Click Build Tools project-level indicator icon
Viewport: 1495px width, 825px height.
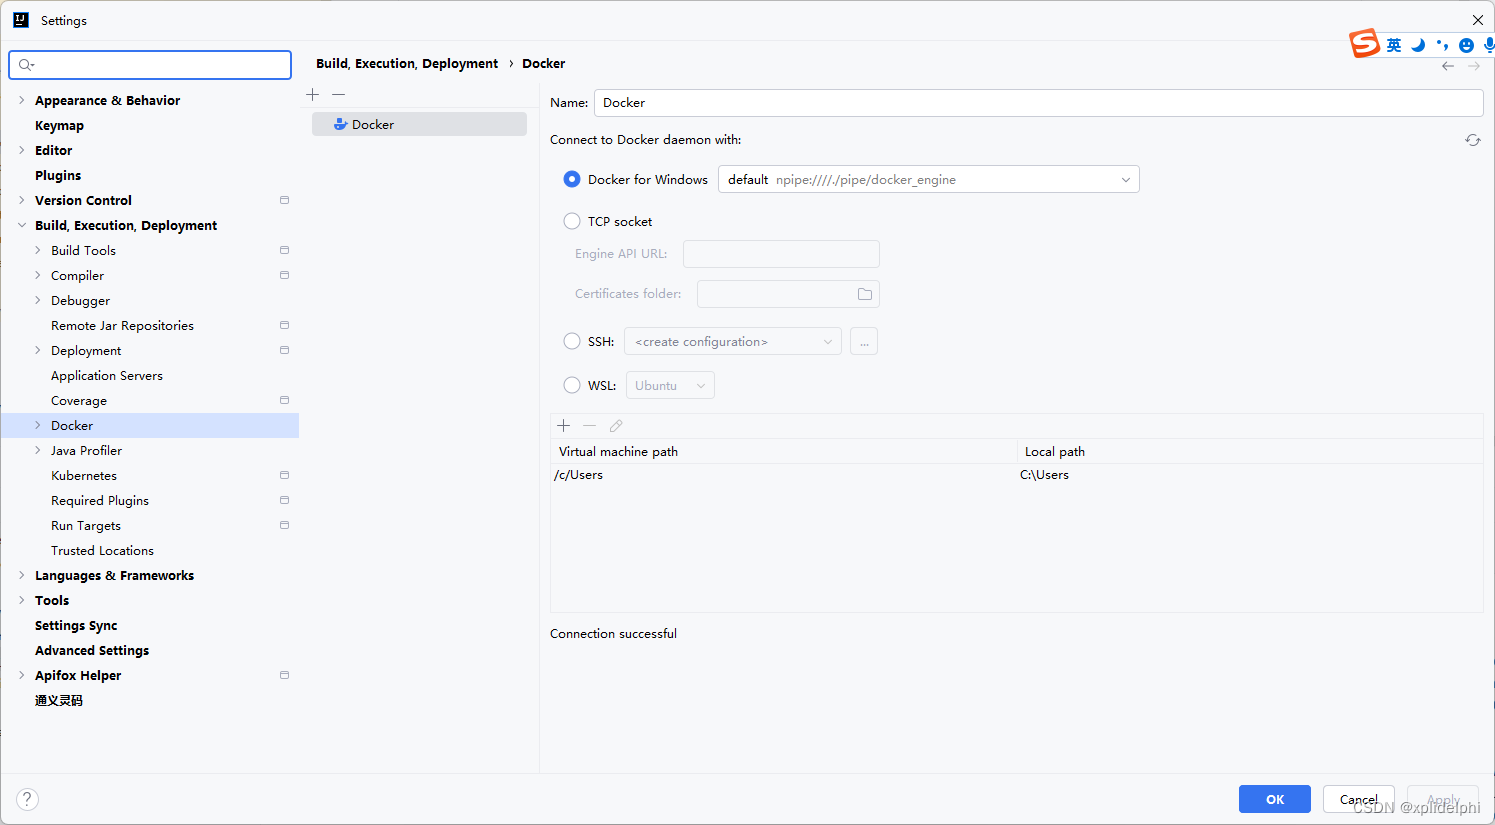coord(285,250)
